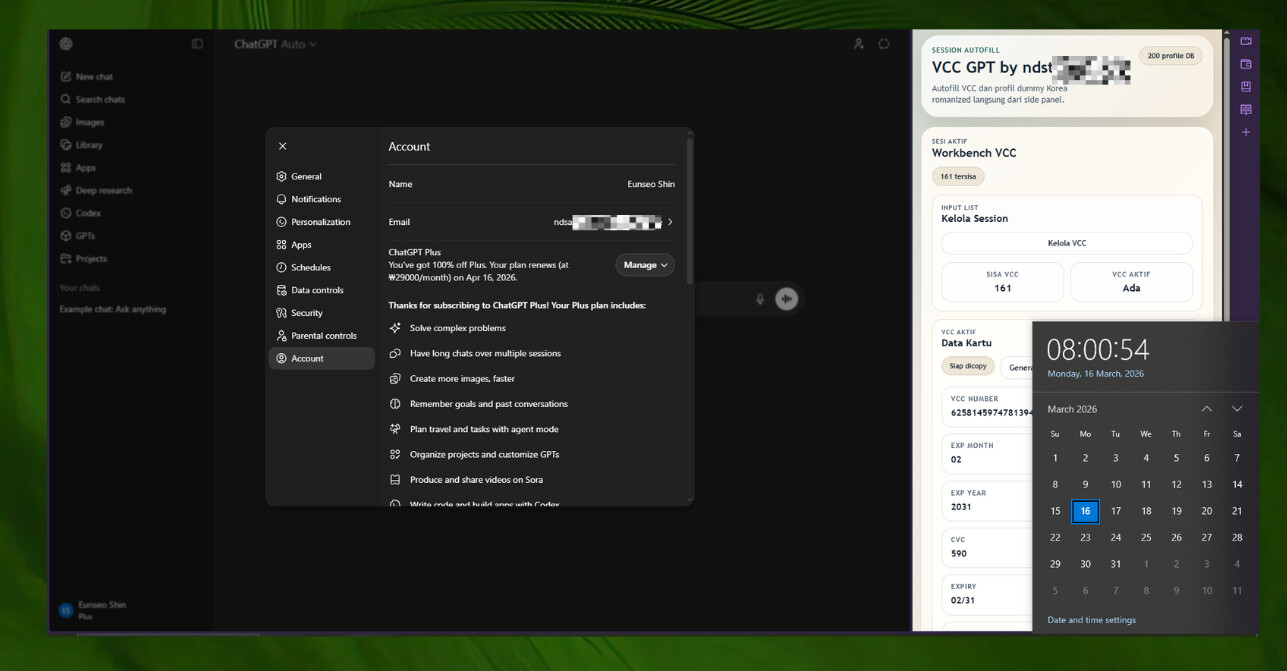Click the Data controls icon in settings

click(x=282, y=290)
